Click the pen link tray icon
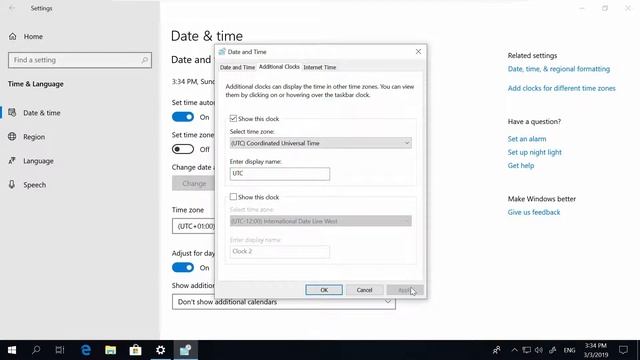The height and width of the screenshot is (360, 640). [553, 350]
